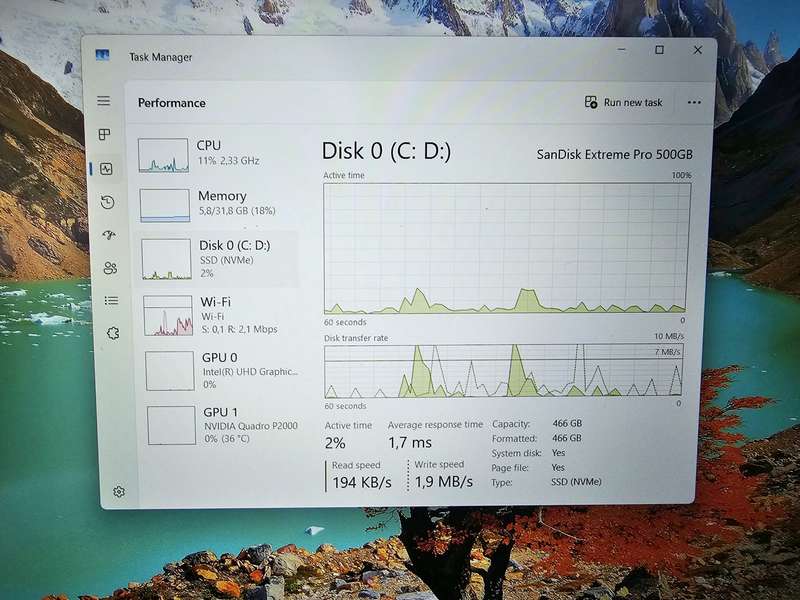The height and width of the screenshot is (600, 800).
Task: Click SanDisk Extreme Pro 500GB label
Action: pyautogui.click(x=614, y=154)
